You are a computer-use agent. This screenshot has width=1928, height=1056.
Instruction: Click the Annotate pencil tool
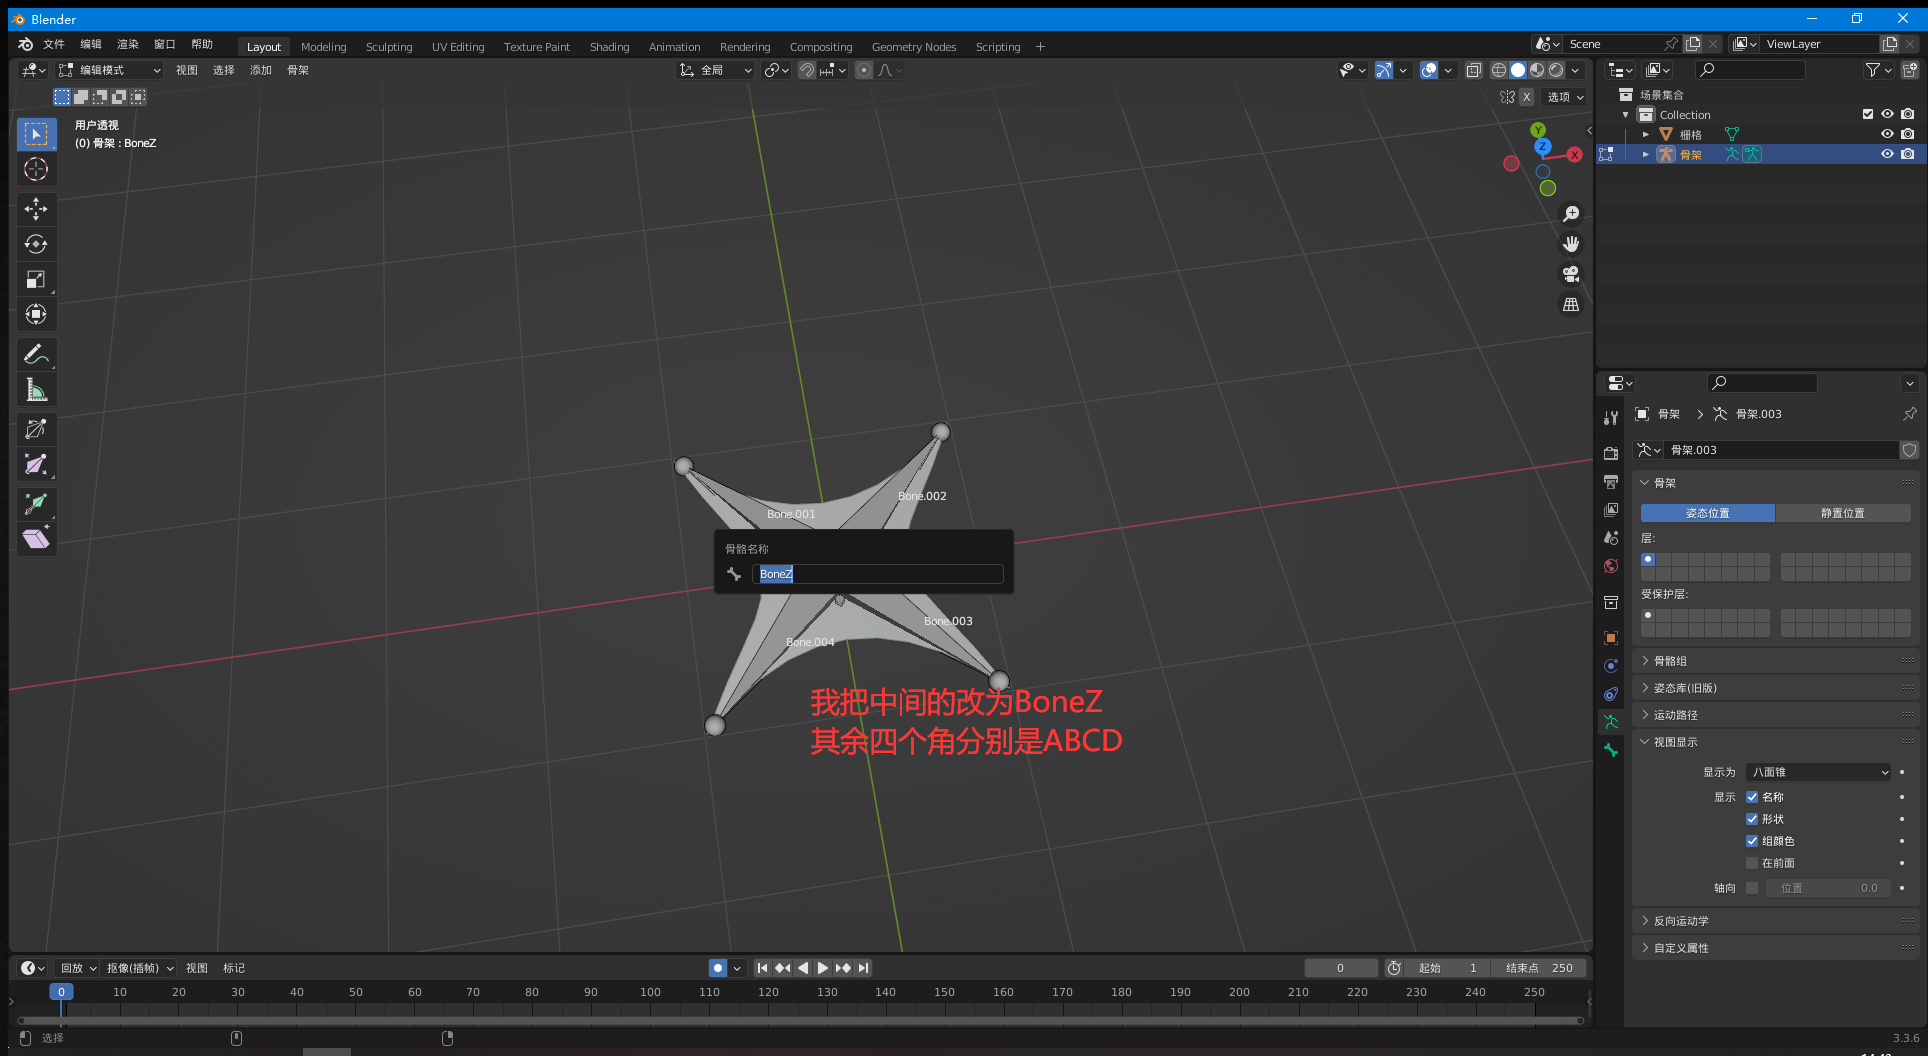tap(36, 354)
